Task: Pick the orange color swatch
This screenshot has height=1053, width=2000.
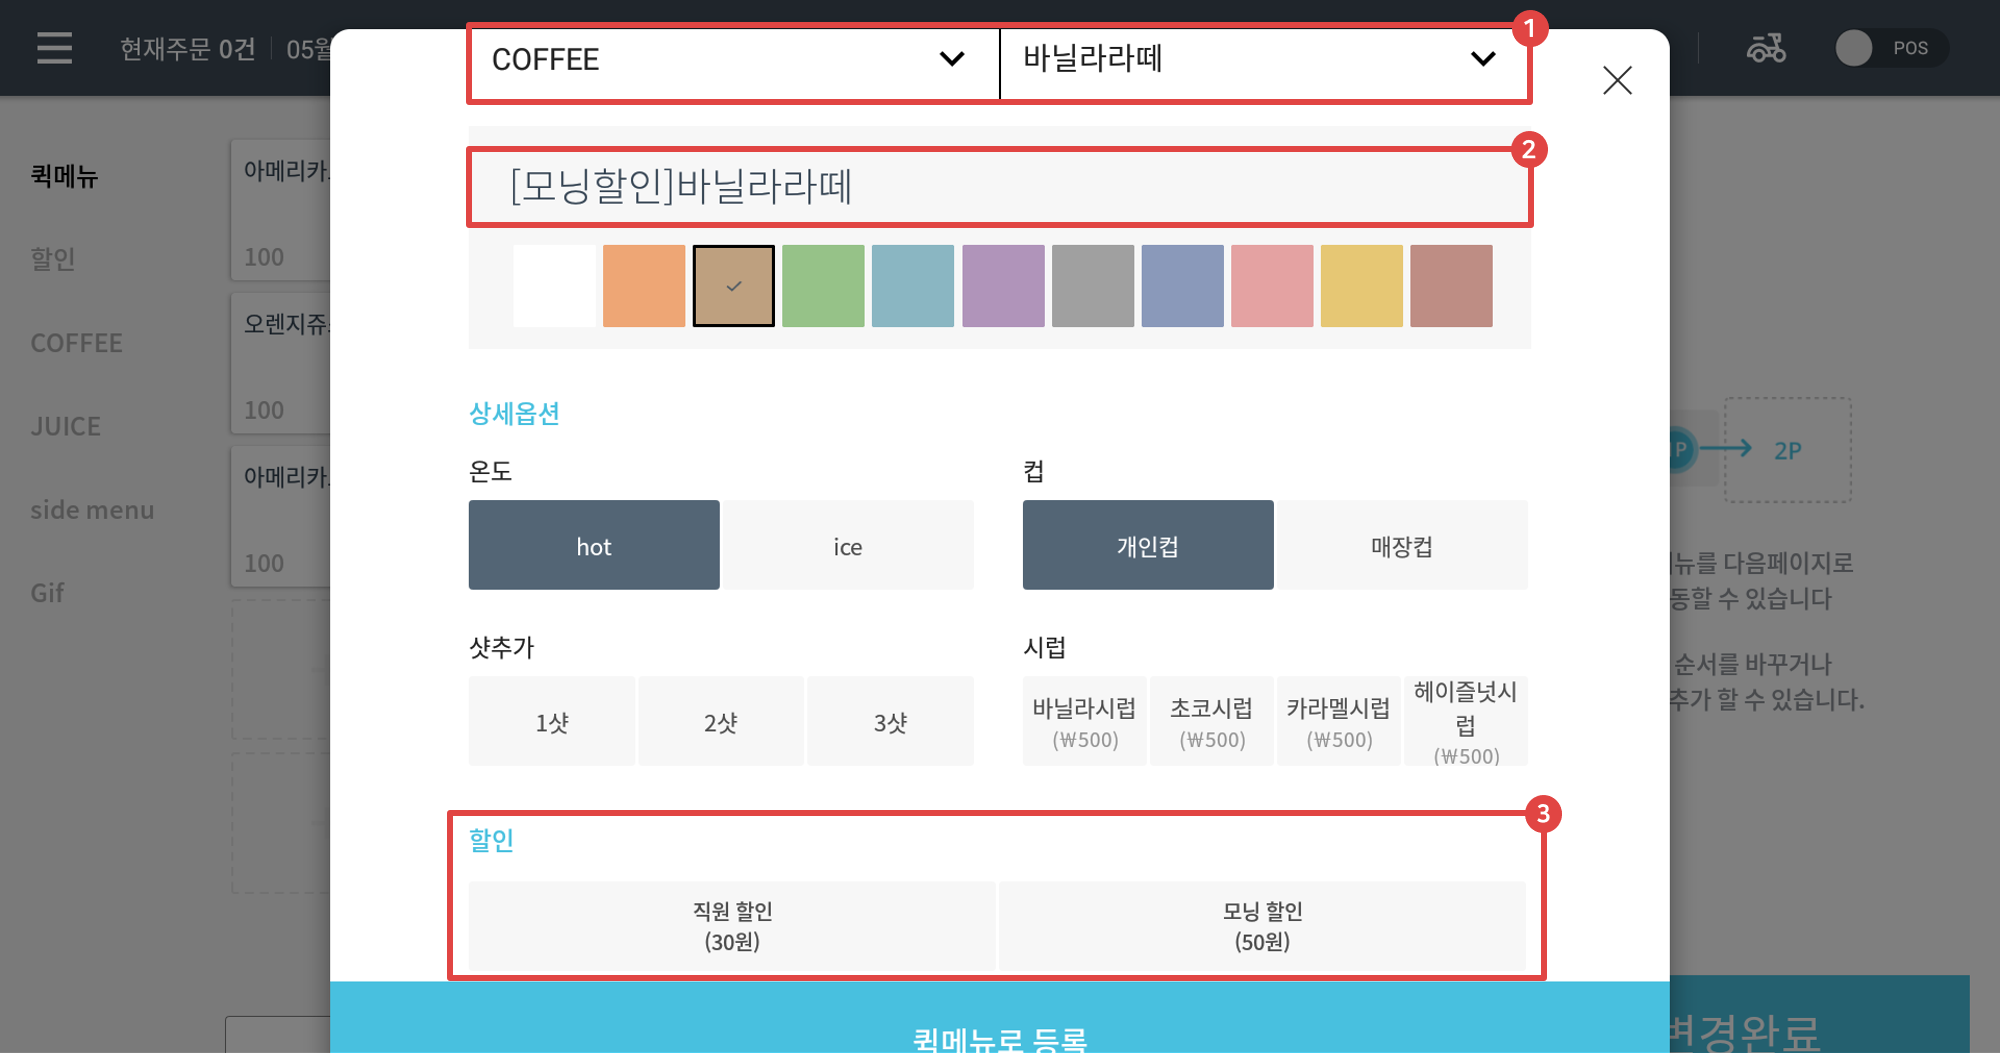Action: 644,286
